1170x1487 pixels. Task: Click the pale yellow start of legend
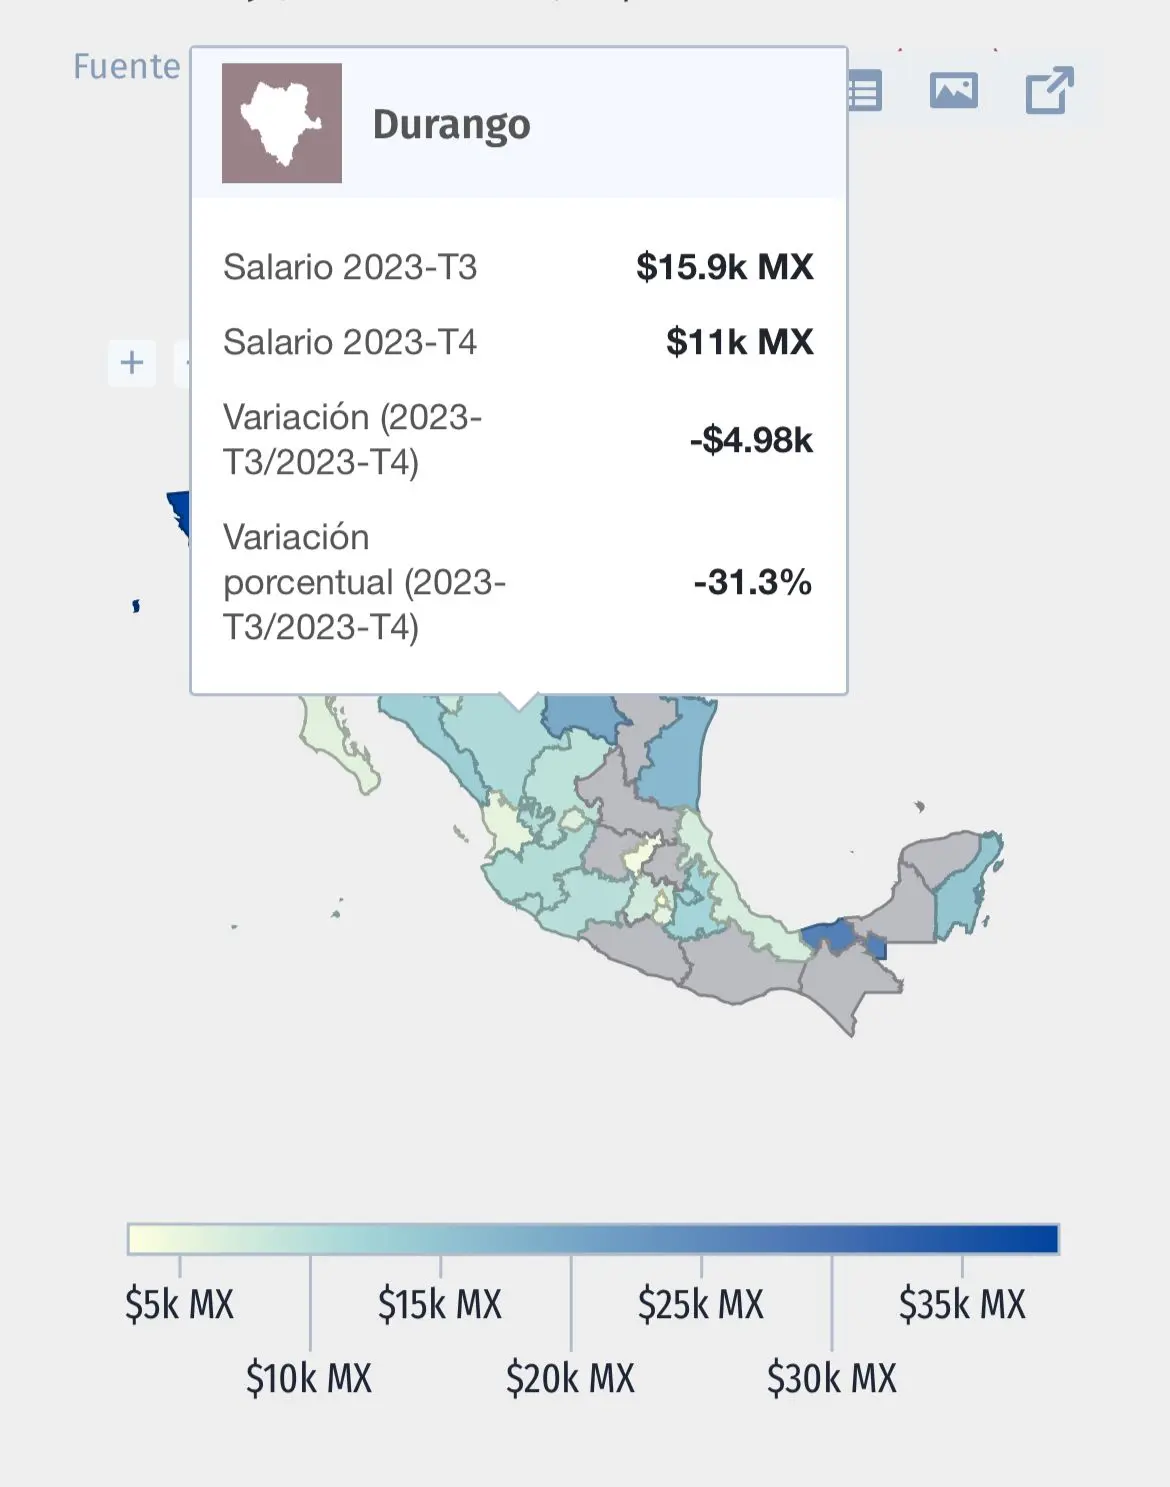145,1239
